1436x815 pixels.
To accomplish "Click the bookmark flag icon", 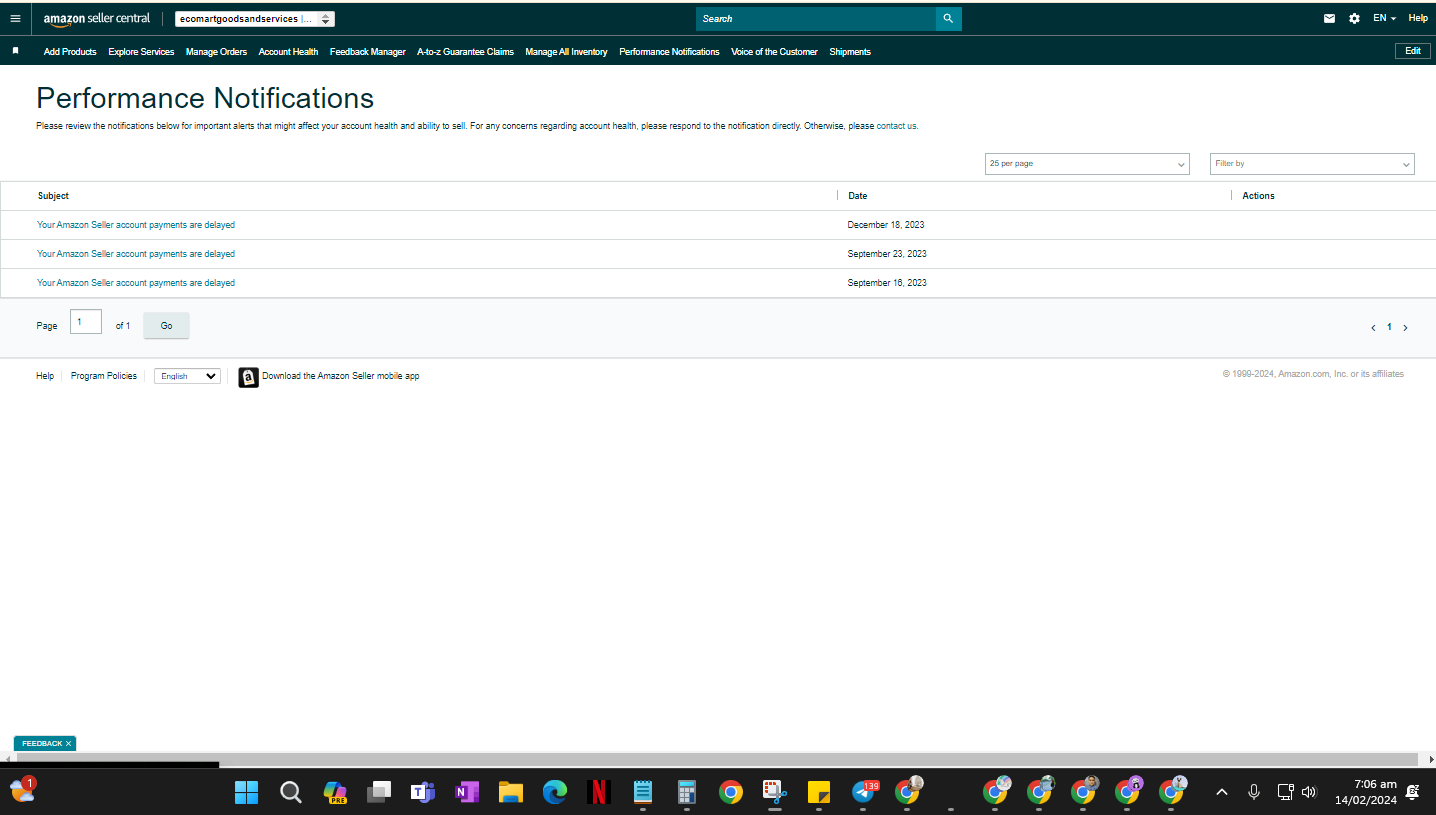I will pos(15,51).
